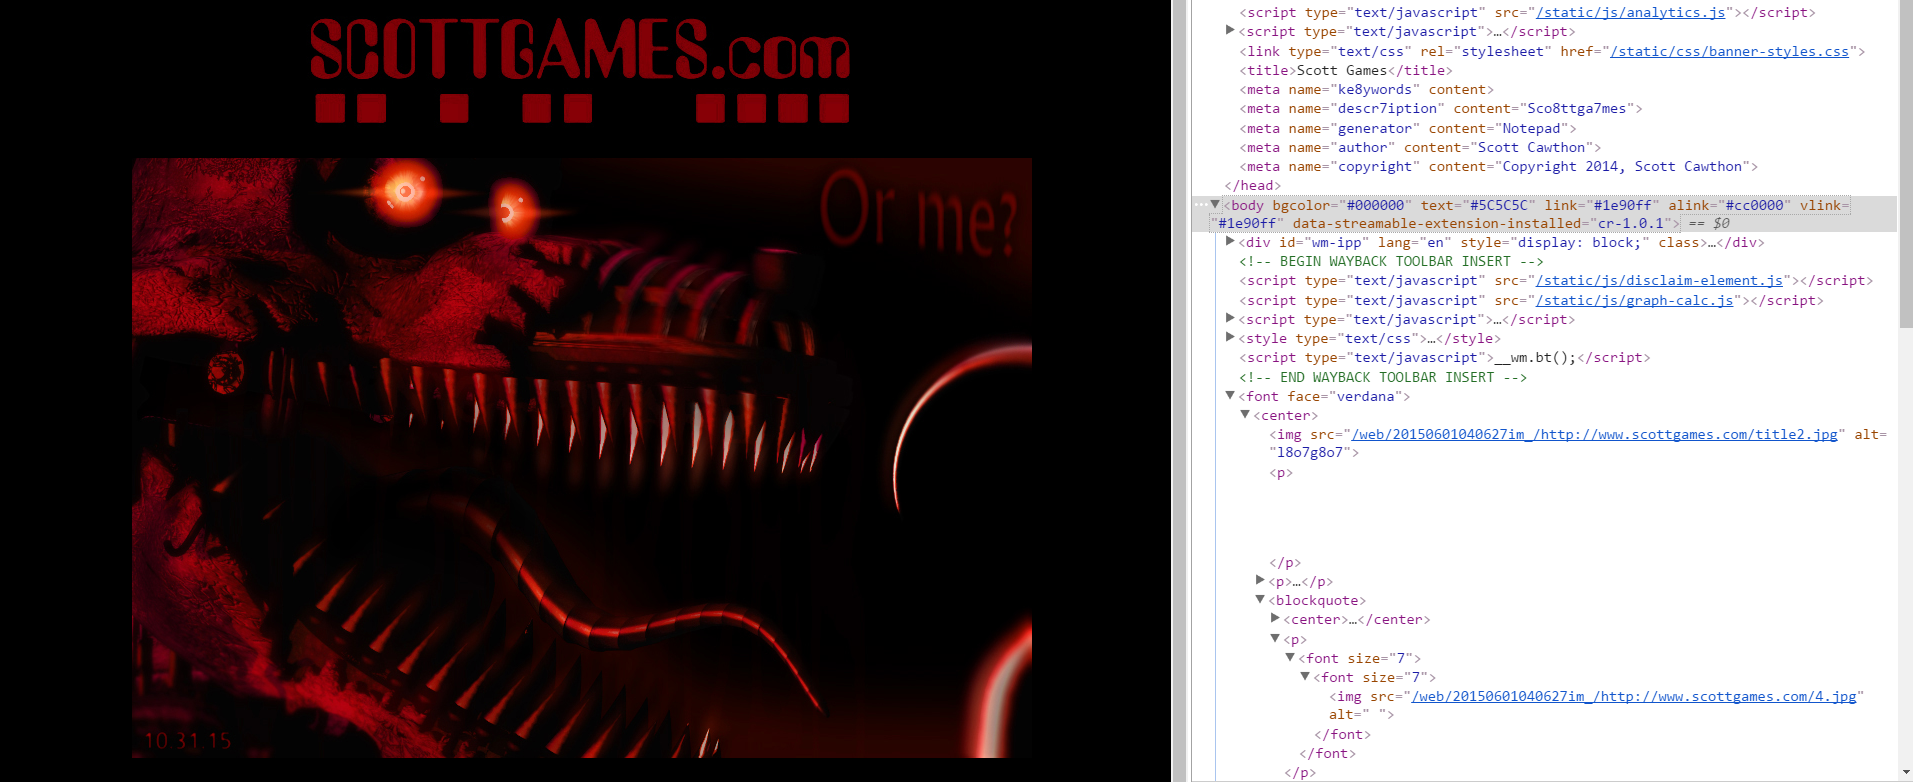Select the meta name="ke8ywords" row
Image resolution: width=1913 pixels, height=782 pixels.
1366,89
